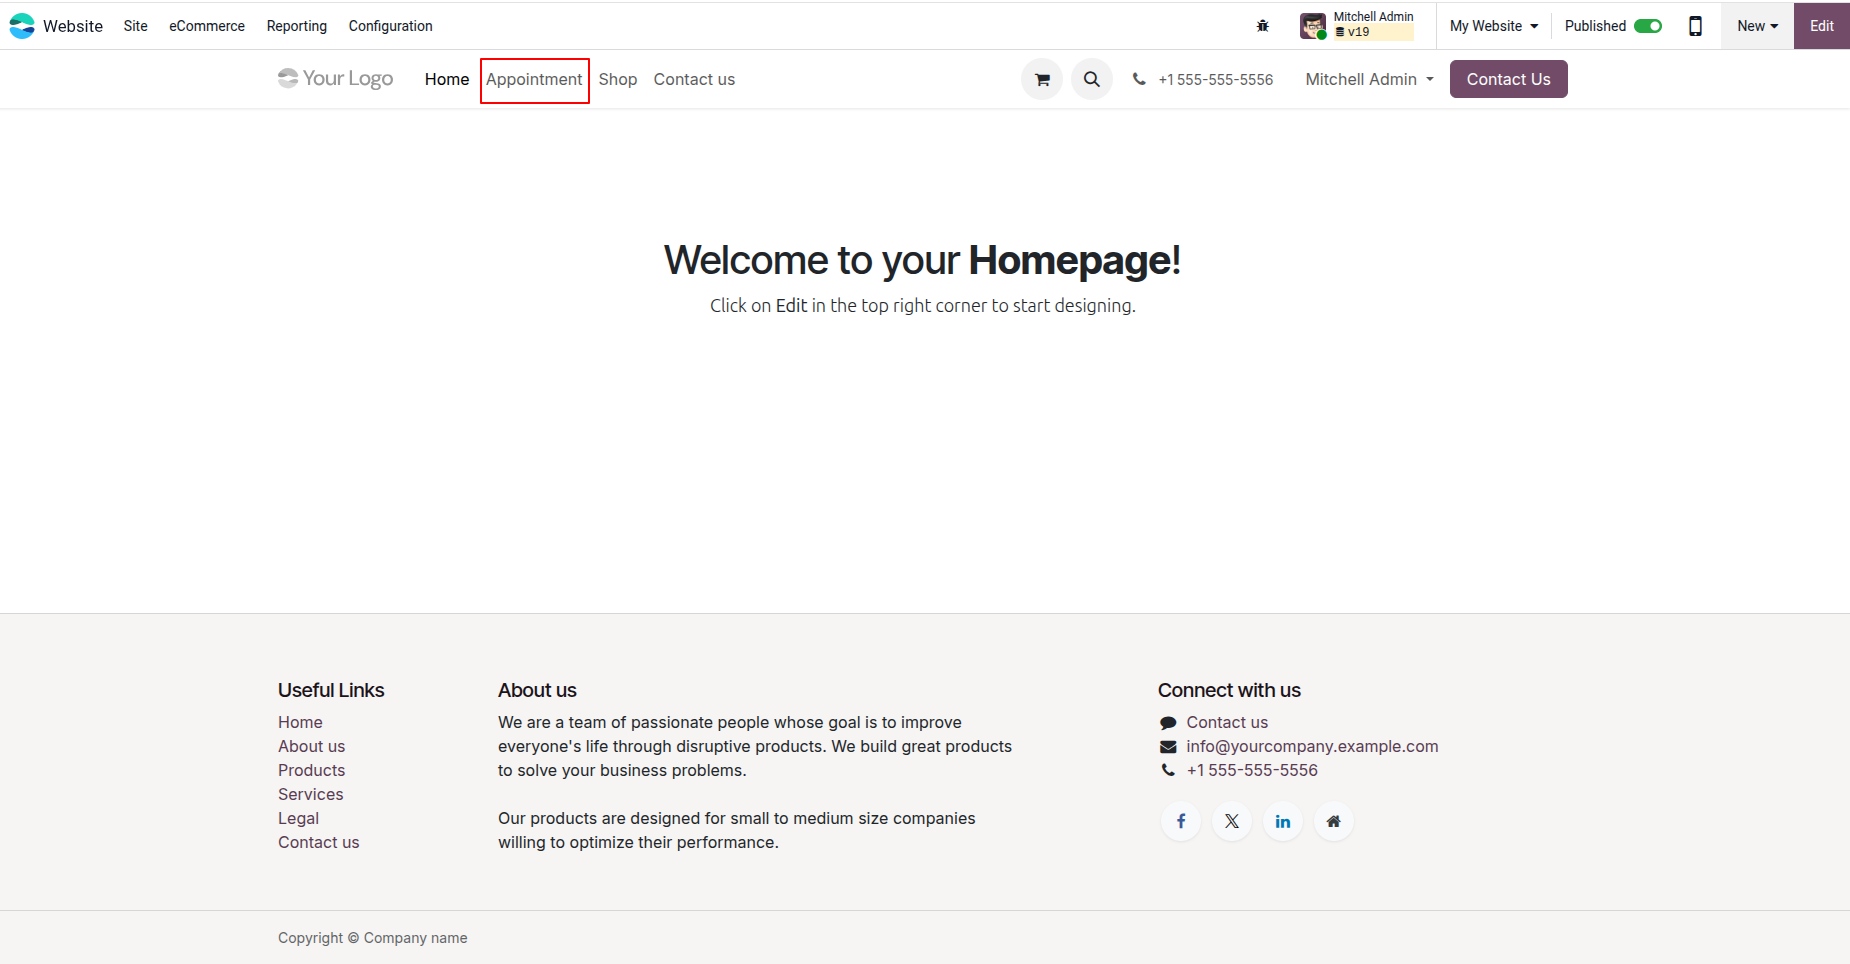The height and width of the screenshot is (964, 1850).
Task: Click the footer envelope email icon
Action: (1168, 747)
